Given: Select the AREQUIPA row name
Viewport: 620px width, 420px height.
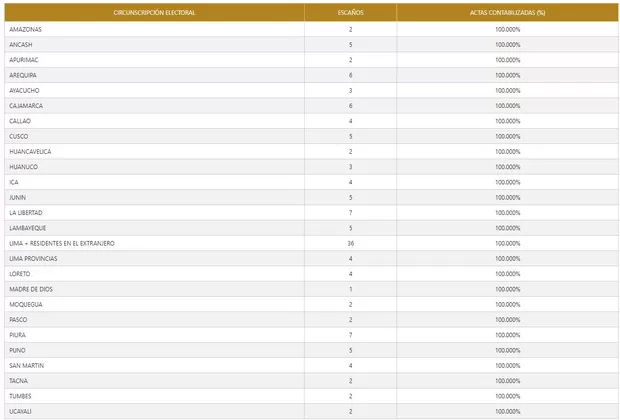Looking at the screenshot, I should 23,75.
